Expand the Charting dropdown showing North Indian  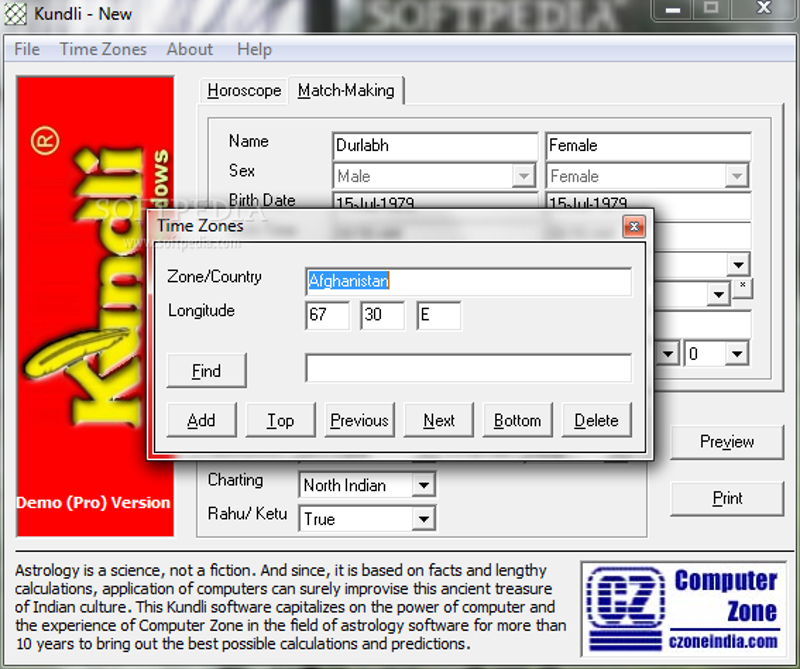[424, 485]
